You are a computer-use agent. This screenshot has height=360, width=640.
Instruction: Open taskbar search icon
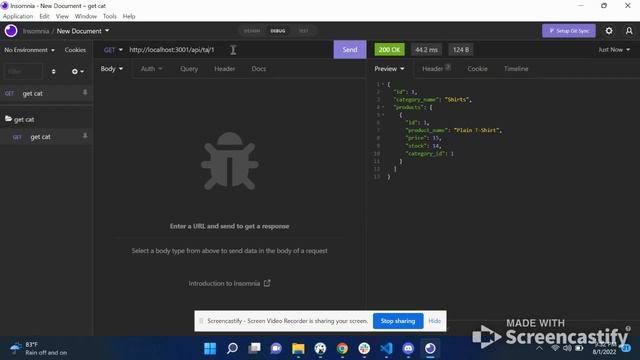point(232,348)
